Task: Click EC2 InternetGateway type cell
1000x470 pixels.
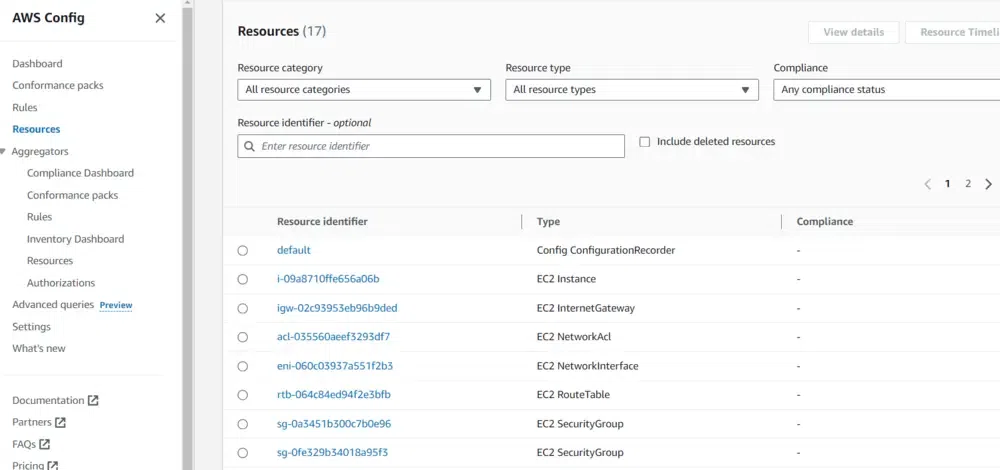Action: pos(585,308)
